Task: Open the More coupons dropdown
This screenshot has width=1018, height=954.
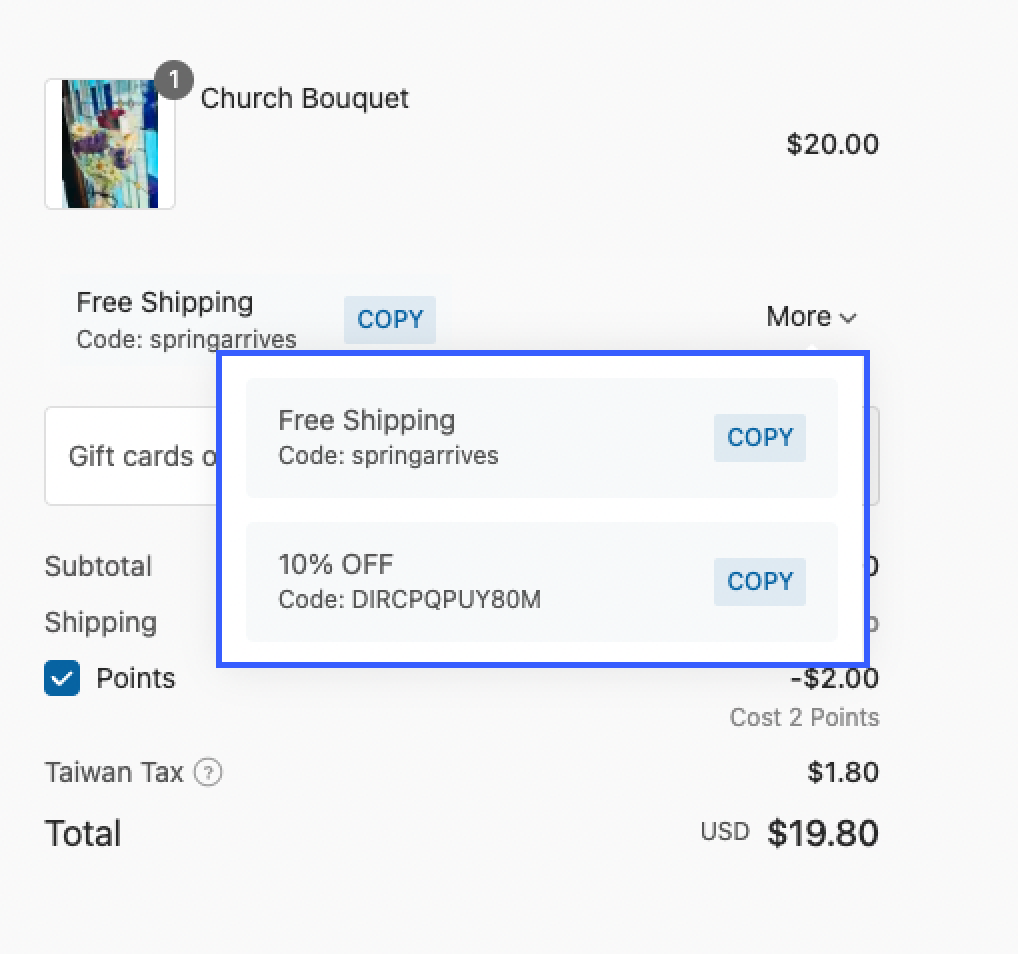Action: 810,316
